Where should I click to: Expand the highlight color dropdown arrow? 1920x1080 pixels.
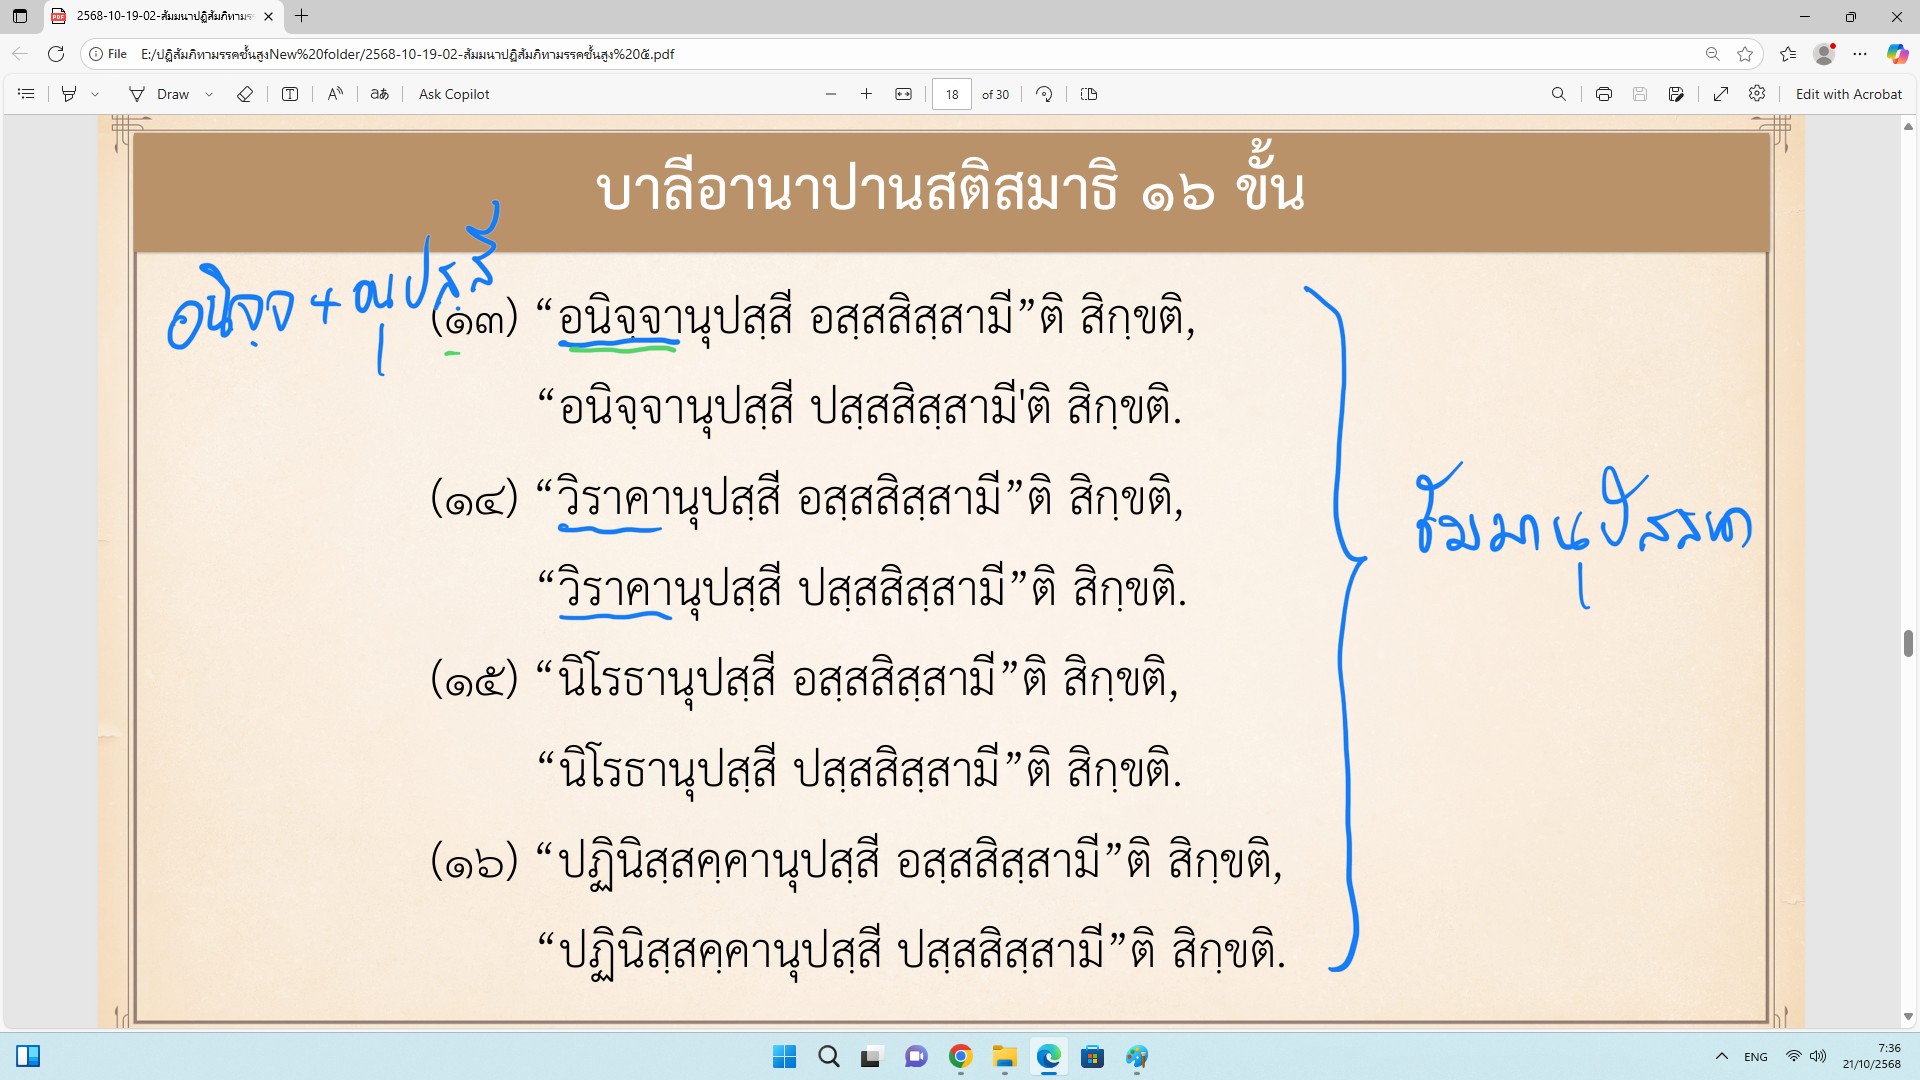pos(95,94)
